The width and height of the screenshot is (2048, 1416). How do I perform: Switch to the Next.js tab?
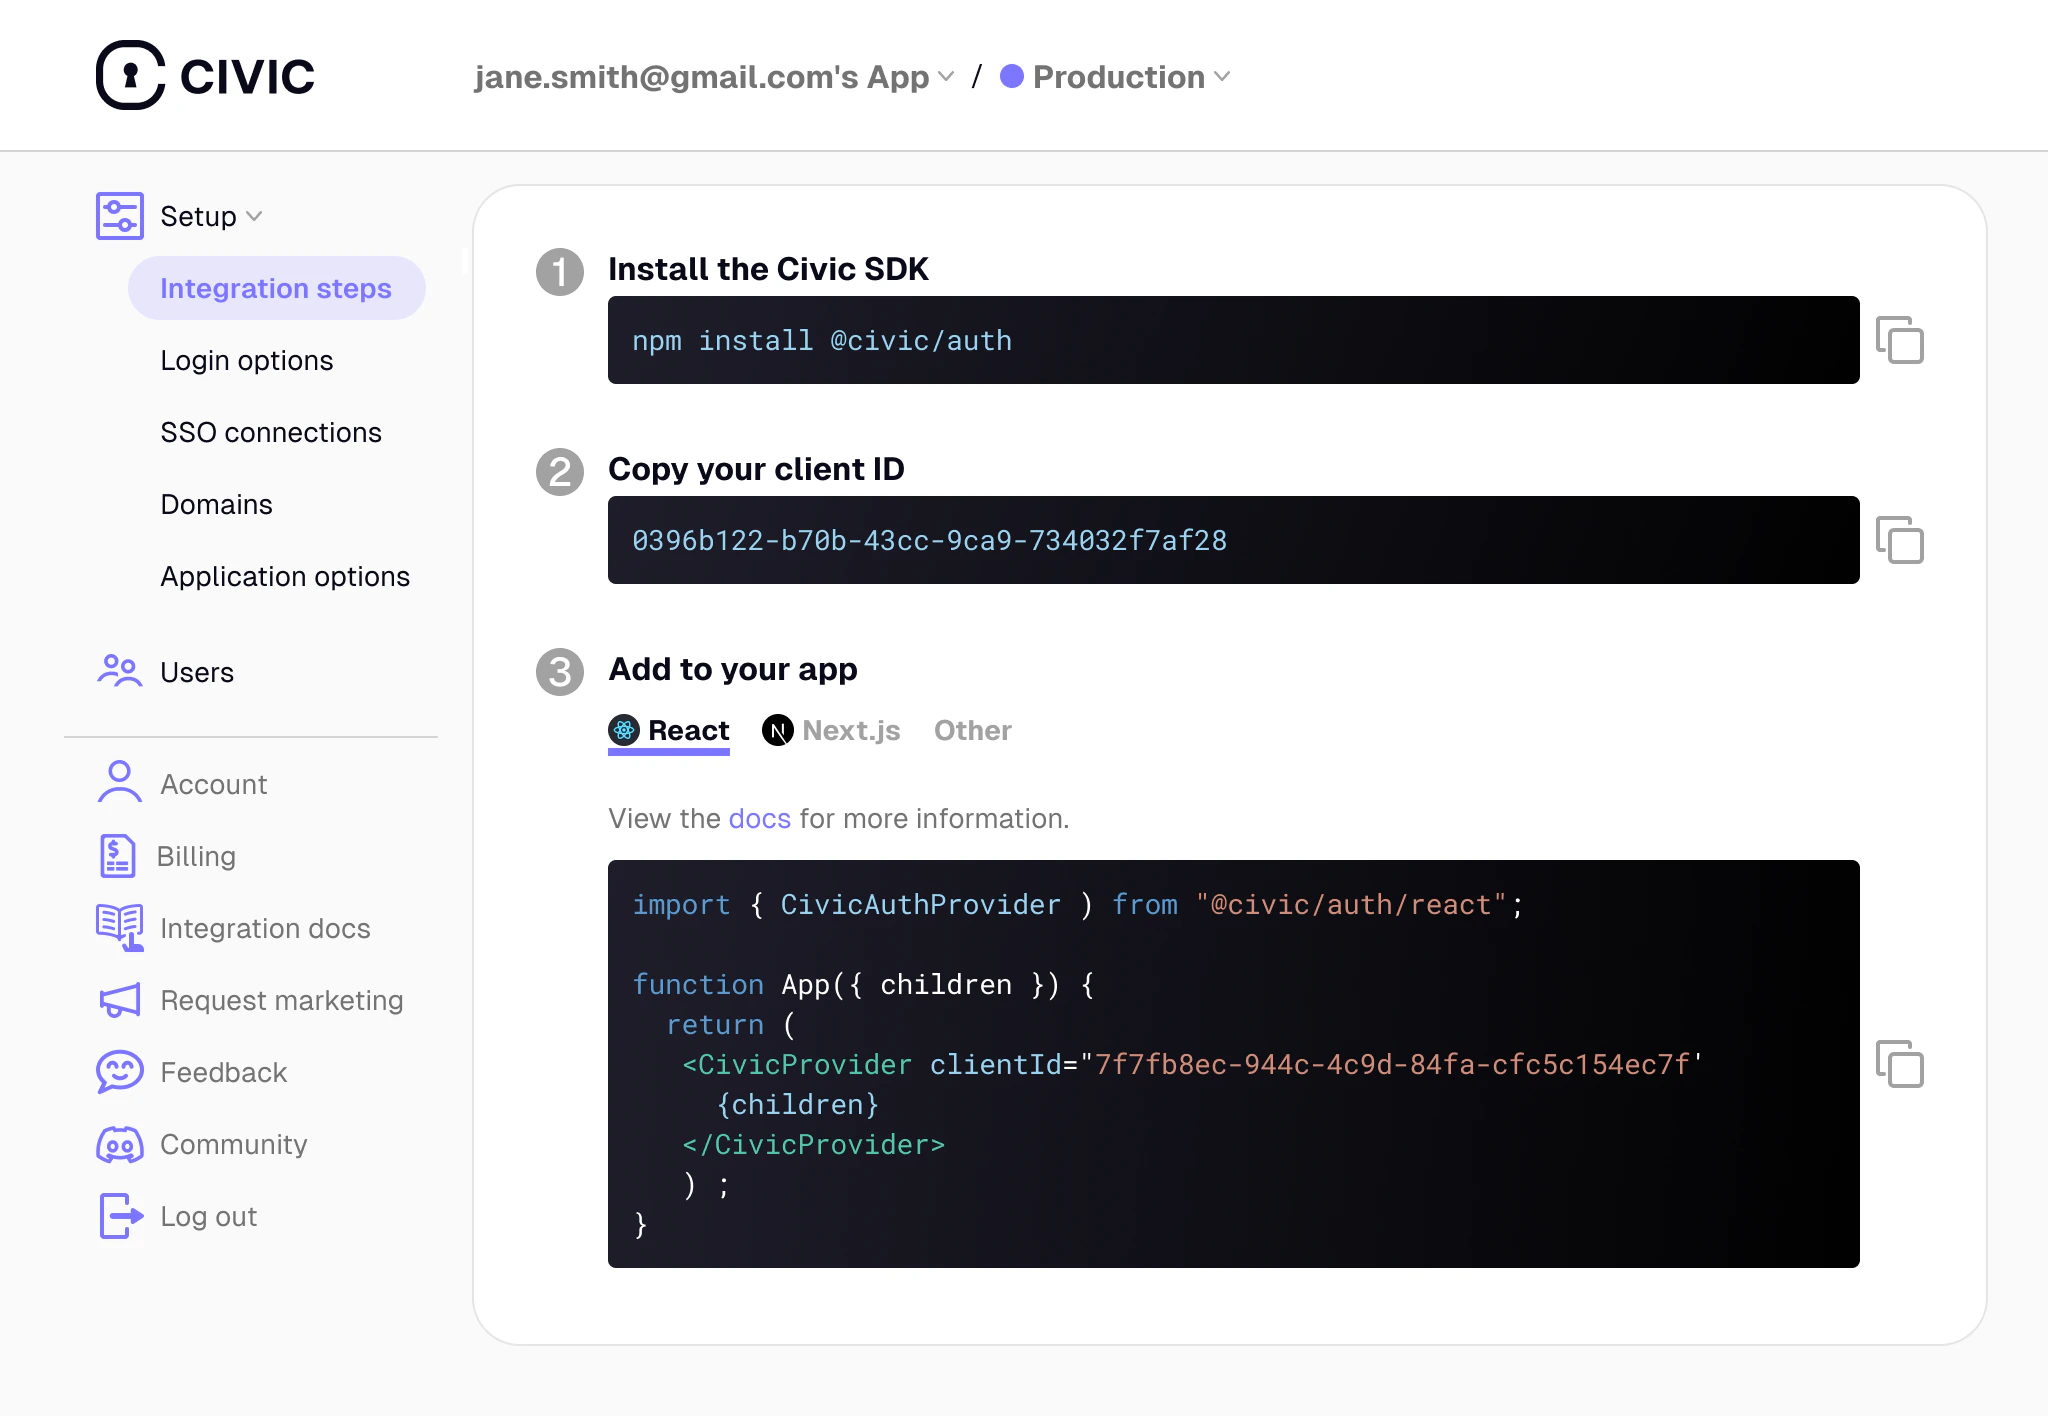[832, 731]
